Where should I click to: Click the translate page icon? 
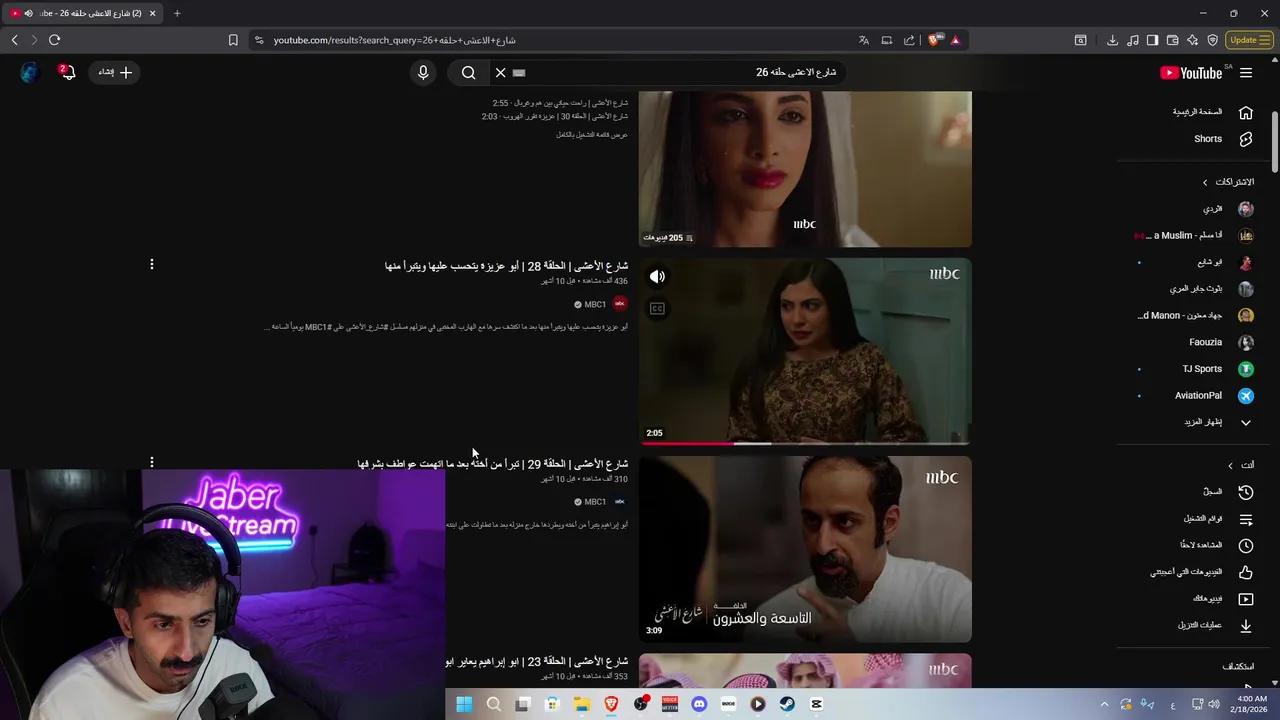(863, 40)
